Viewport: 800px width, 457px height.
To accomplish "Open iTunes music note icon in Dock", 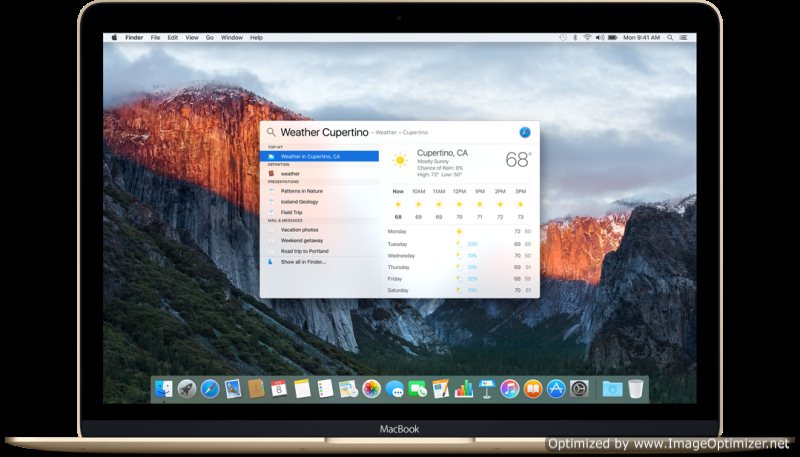I will point(510,389).
